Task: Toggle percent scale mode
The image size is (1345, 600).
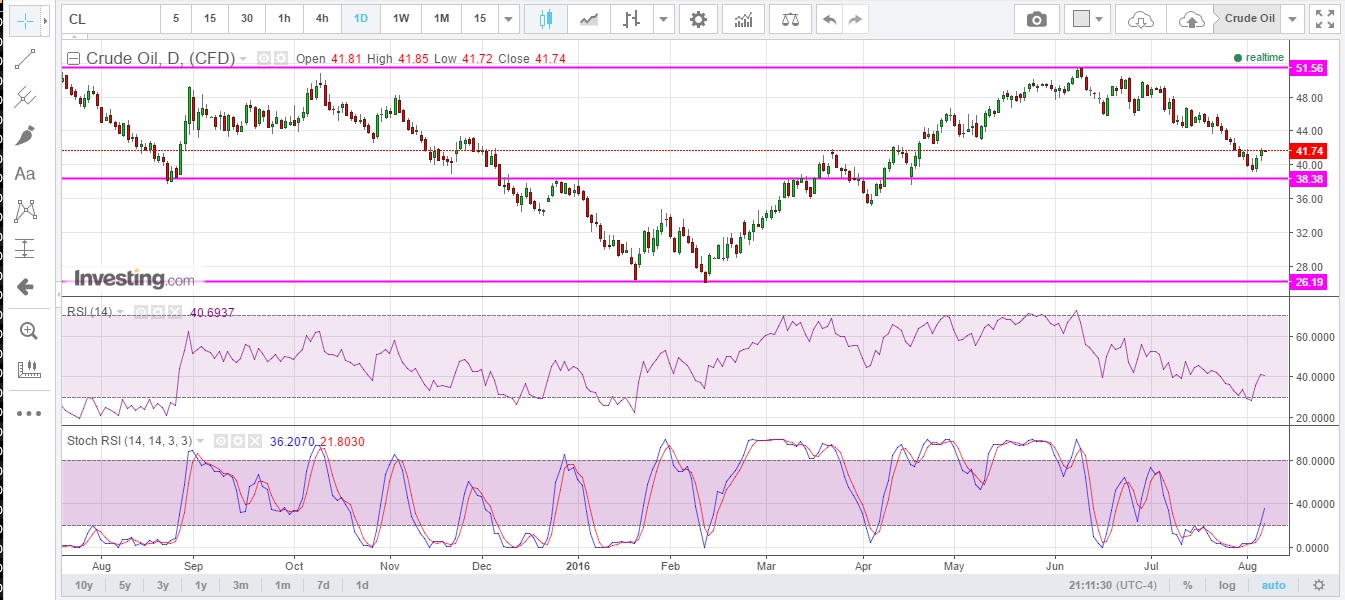Action: pos(1186,585)
